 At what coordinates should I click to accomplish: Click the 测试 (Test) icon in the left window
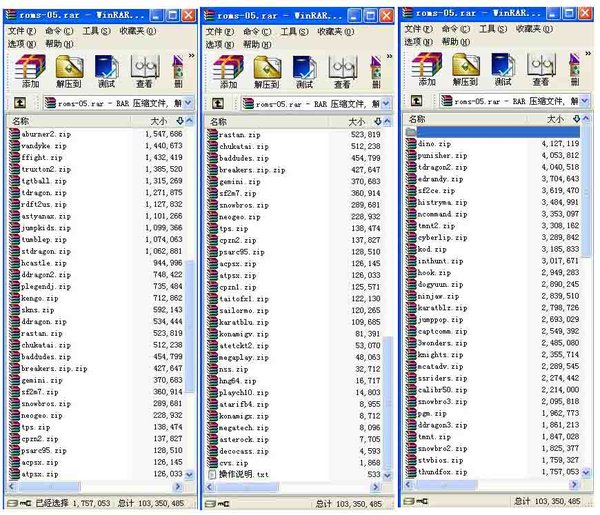106,71
